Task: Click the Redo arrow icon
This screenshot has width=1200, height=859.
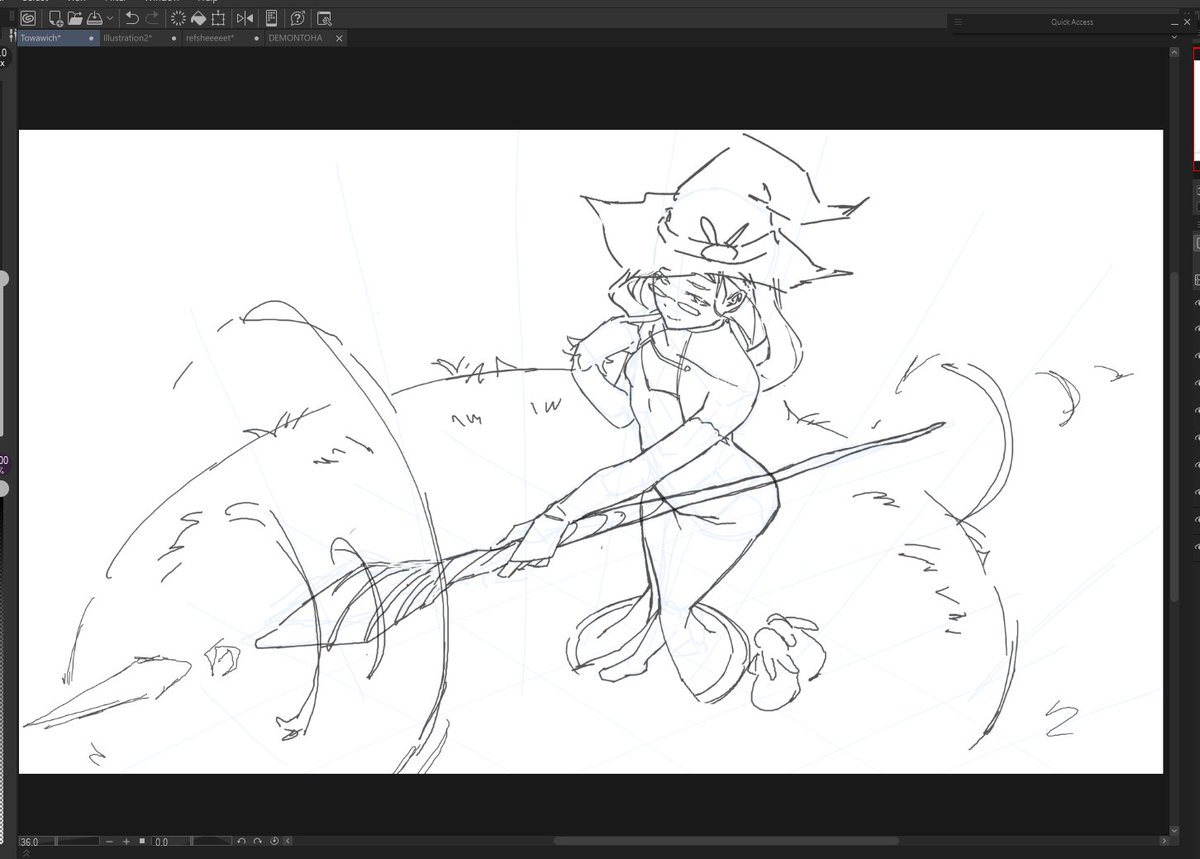Action: (x=152, y=18)
